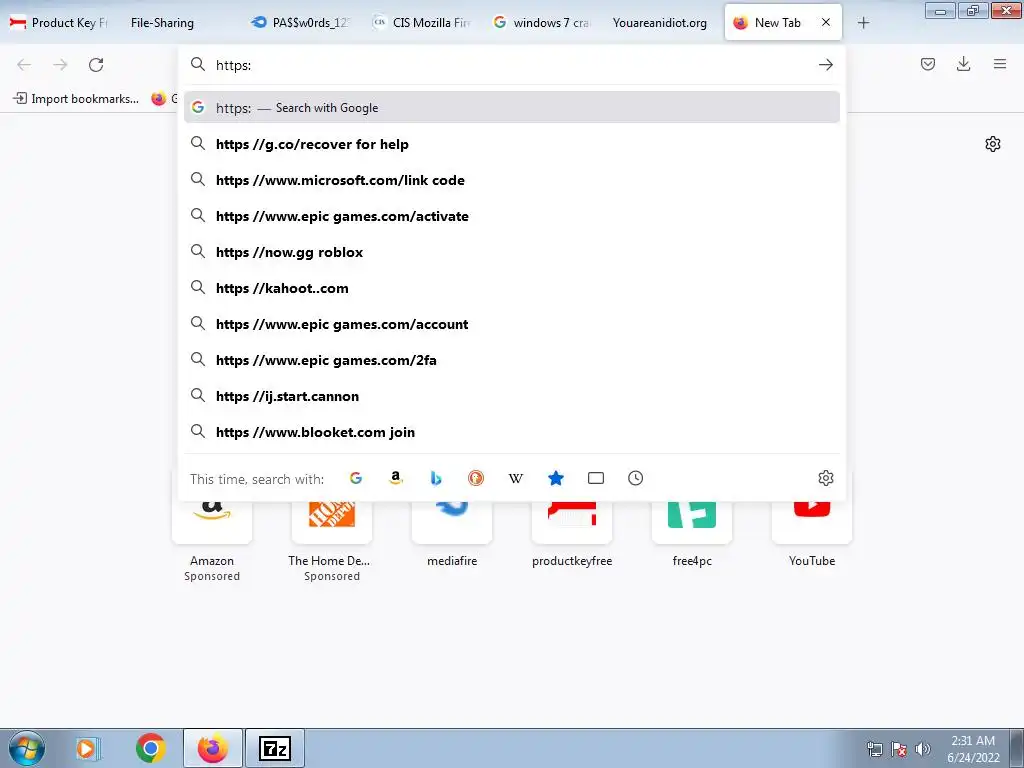Search this time with DuckDuckGo icon
This screenshot has width=1024, height=768.
476,478
